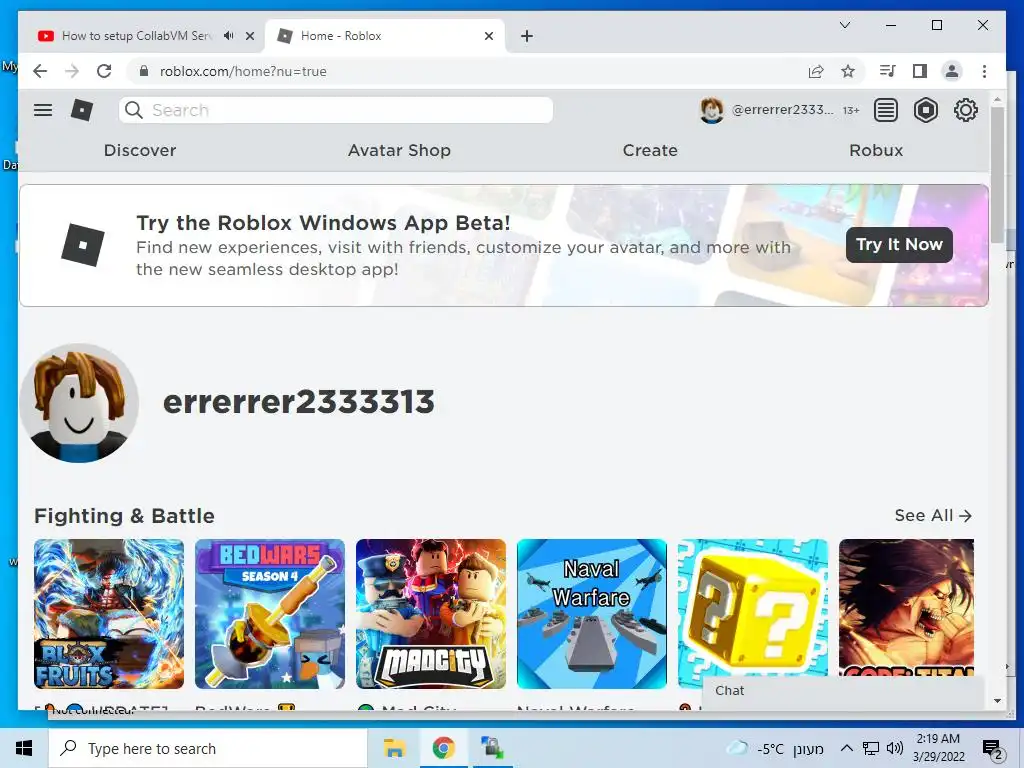
Task: Click the Chrome icon on the taskbar
Action: pyautogui.click(x=443, y=748)
